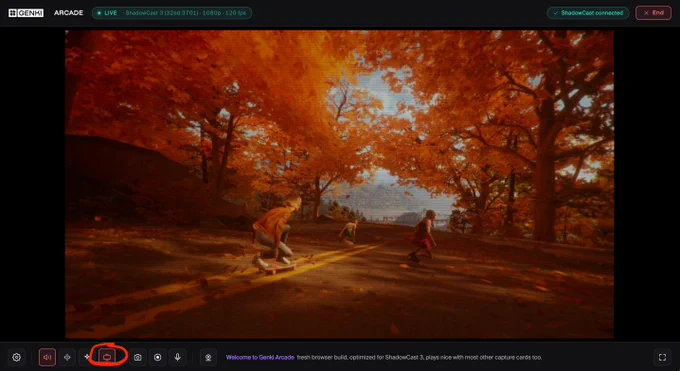Toggle the circled display mode button

point(107,357)
